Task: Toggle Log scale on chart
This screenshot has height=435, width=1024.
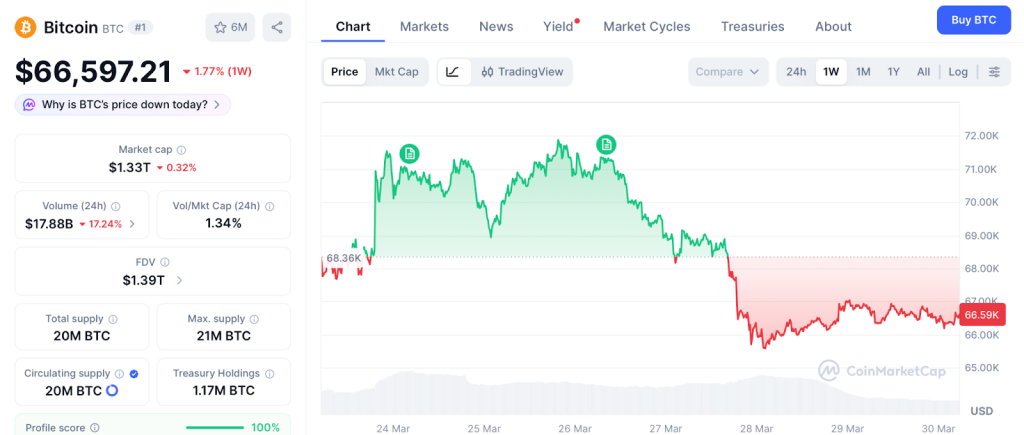Action: 958,72
